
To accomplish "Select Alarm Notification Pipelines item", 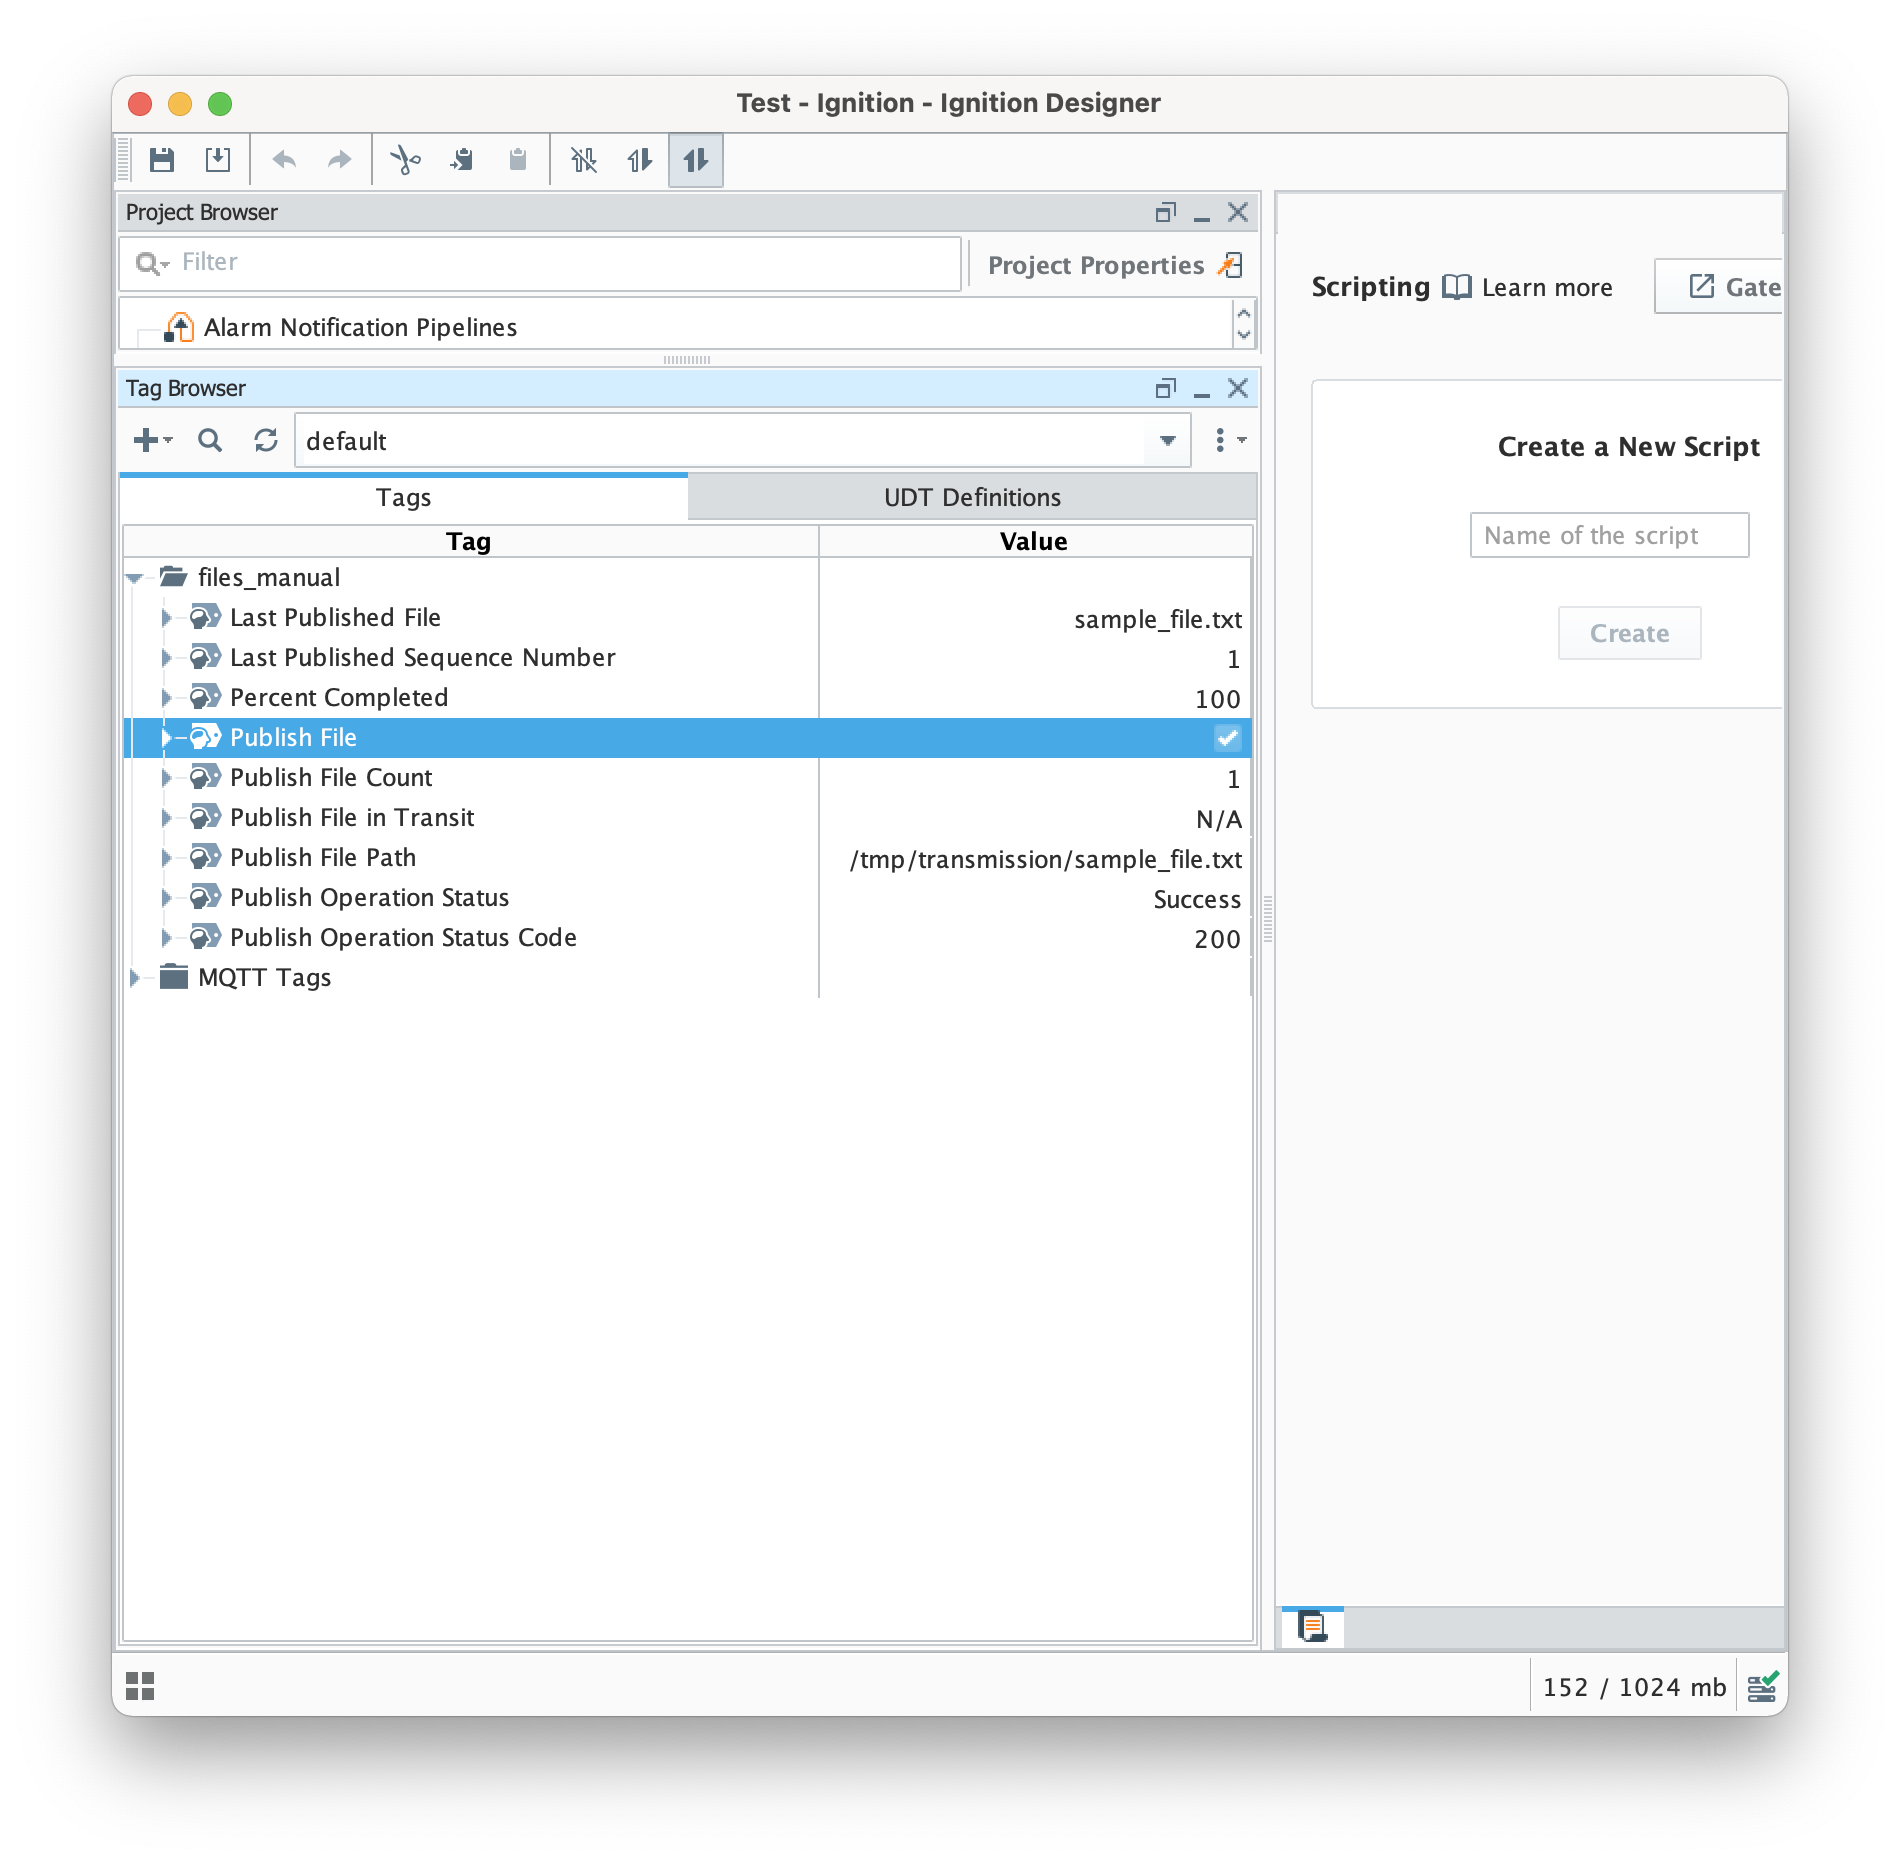I will (360, 327).
